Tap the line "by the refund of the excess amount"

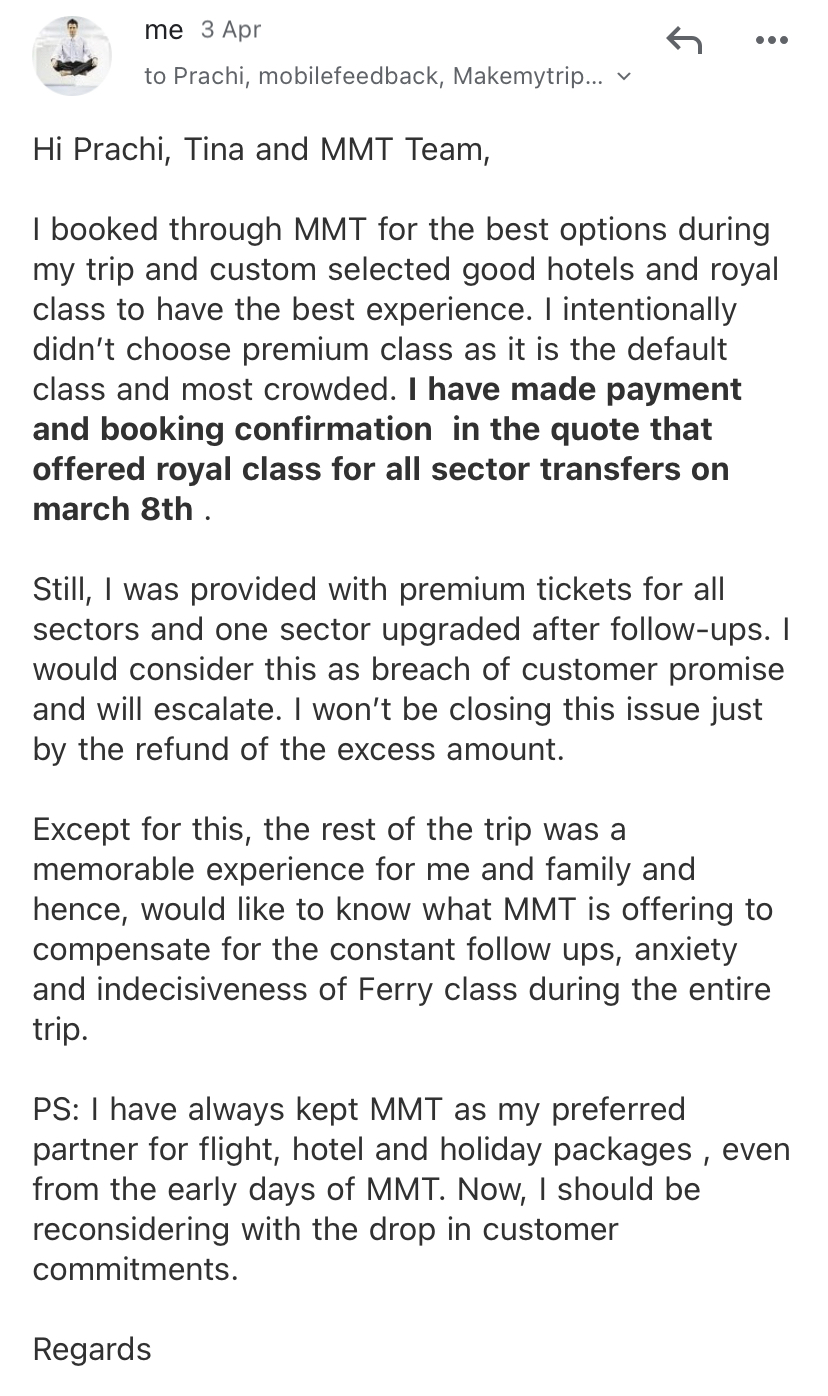click(298, 749)
